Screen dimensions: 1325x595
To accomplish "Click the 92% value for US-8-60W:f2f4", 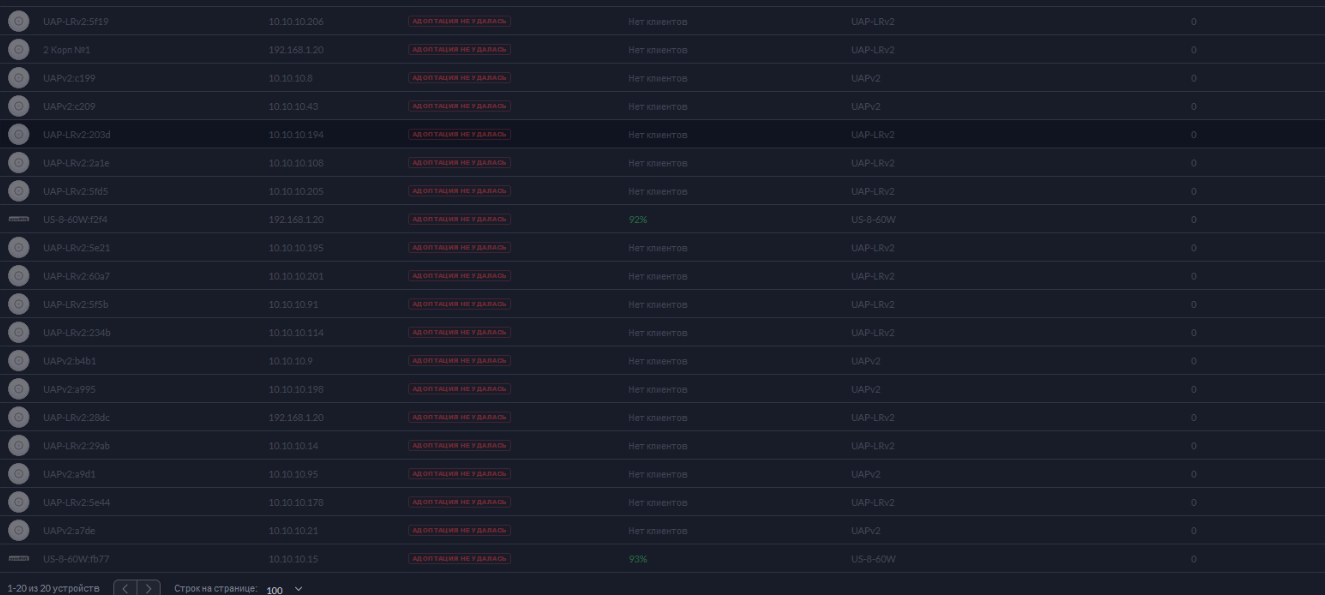I will 637,219.
